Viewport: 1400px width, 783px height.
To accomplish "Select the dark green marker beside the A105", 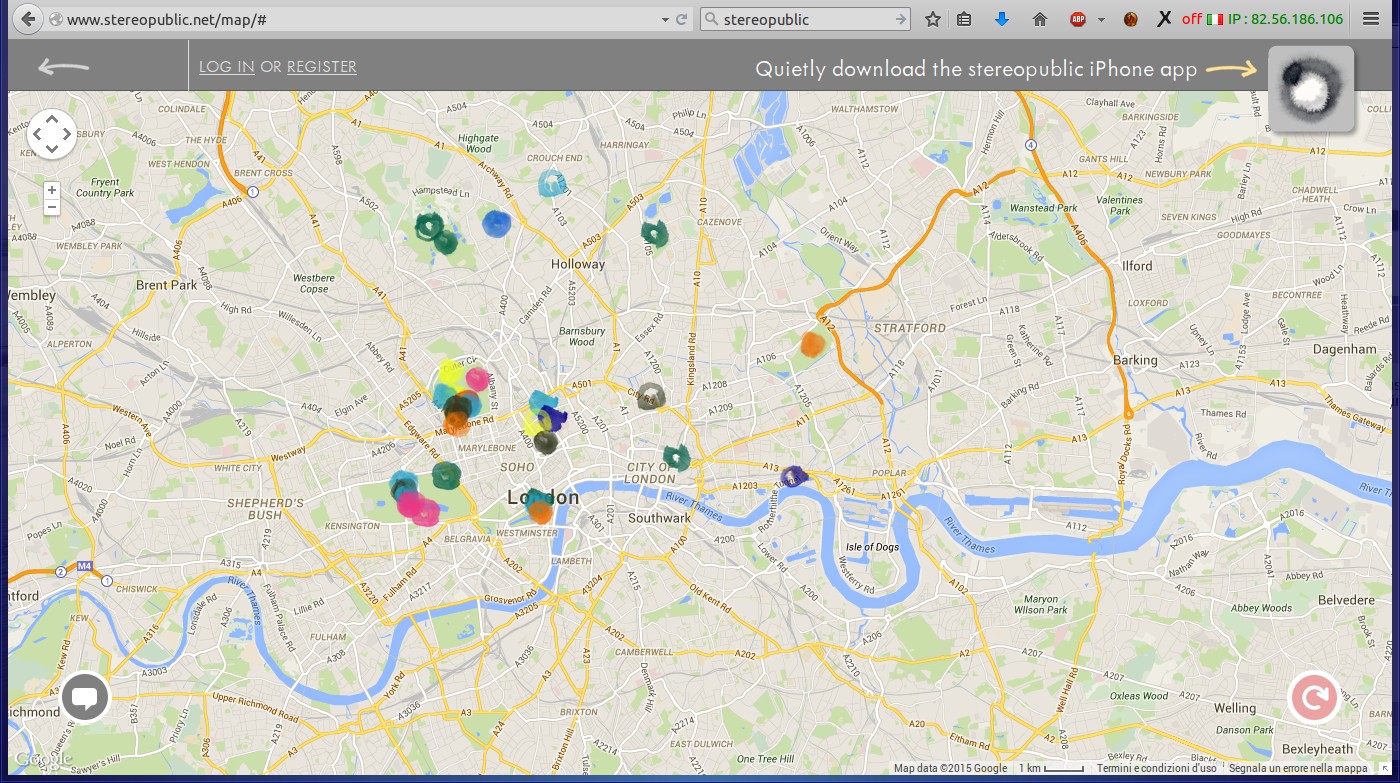I will pos(654,234).
